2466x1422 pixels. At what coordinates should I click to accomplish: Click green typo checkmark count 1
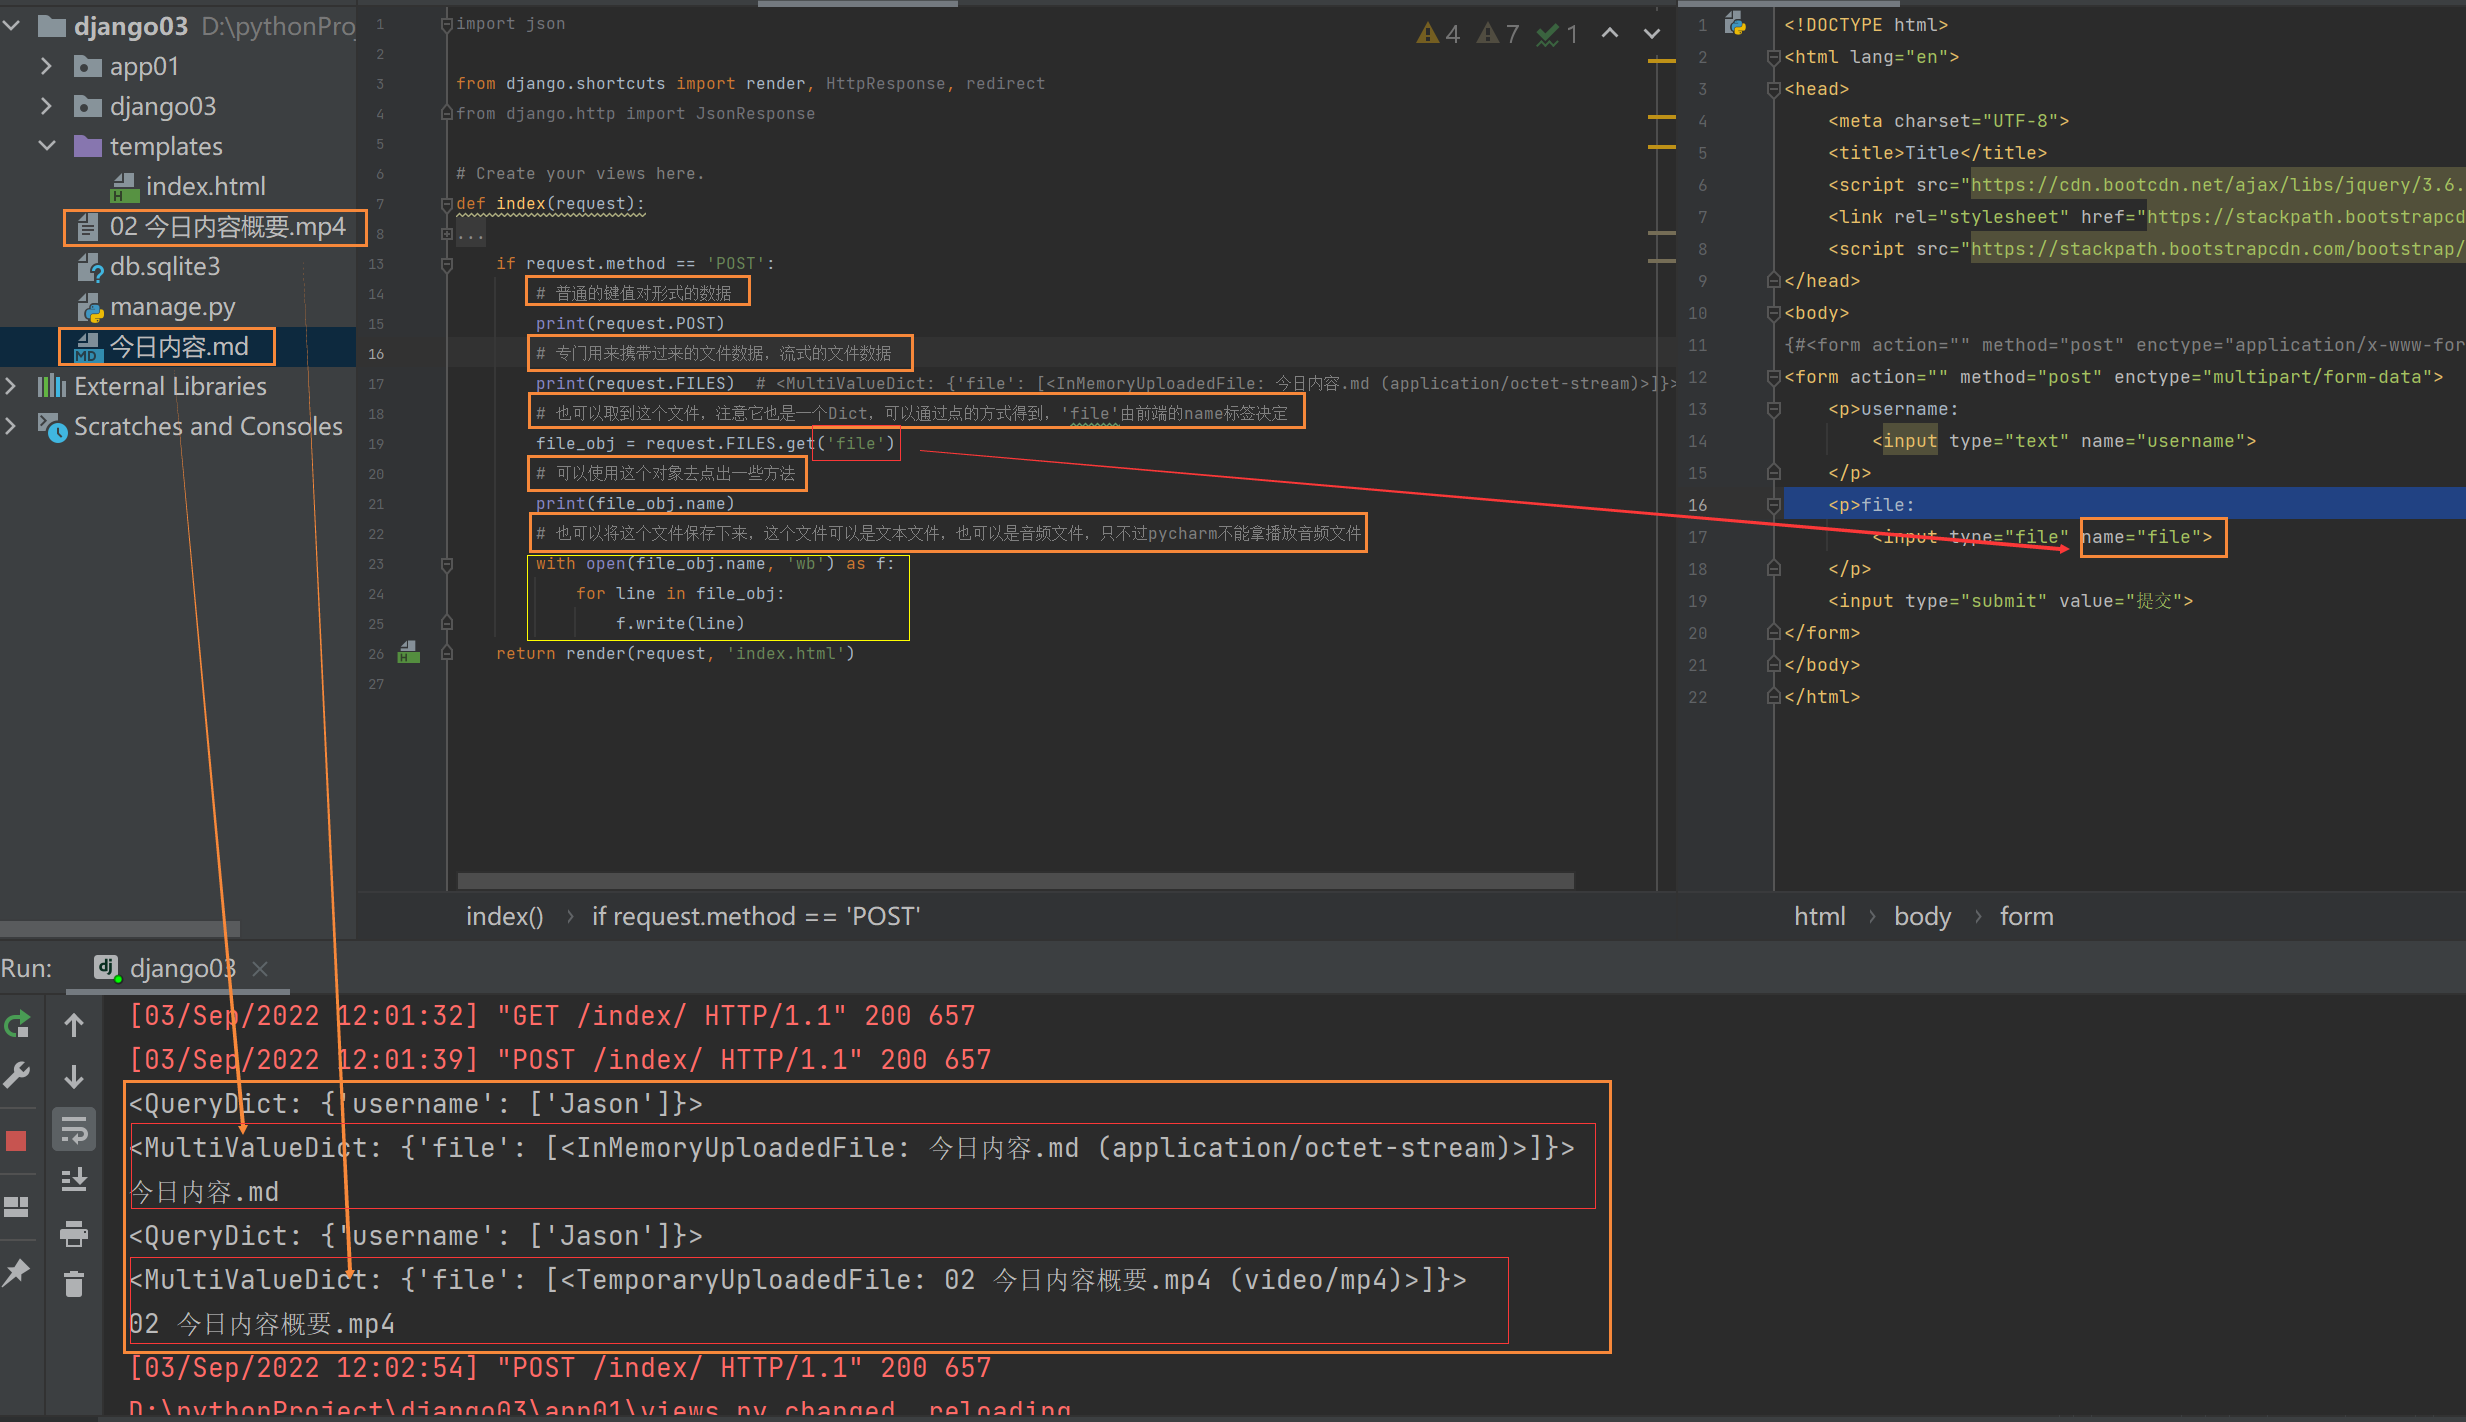pos(1557,34)
